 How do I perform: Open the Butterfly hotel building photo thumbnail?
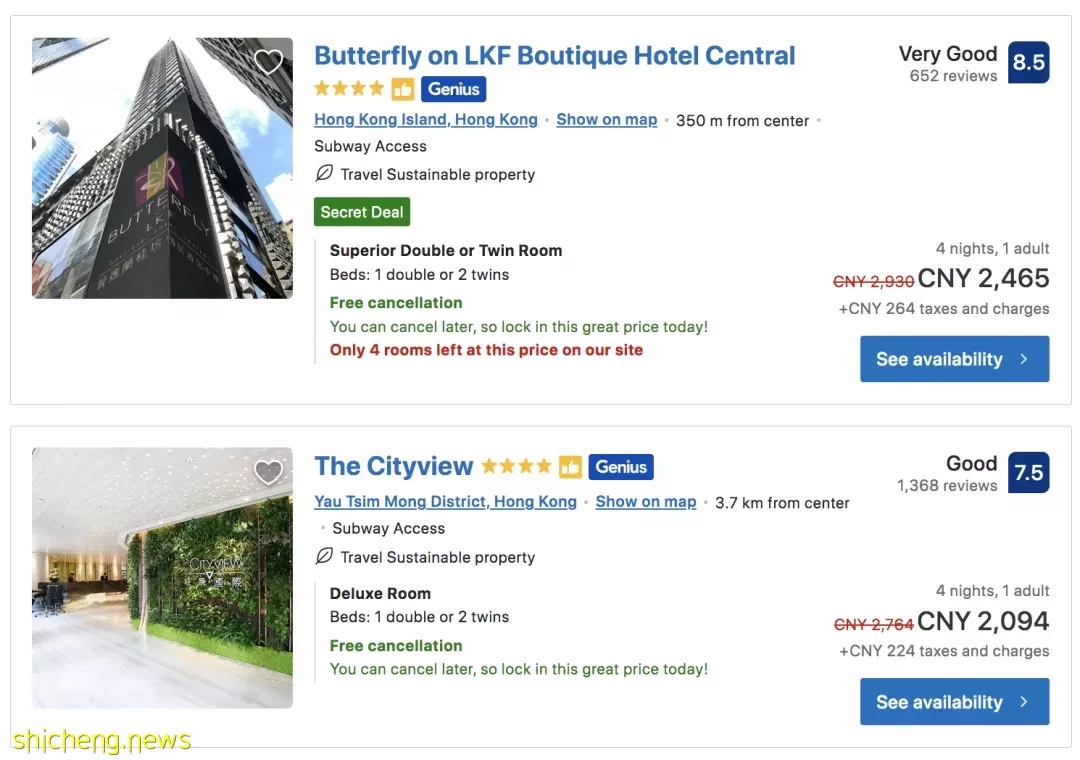163,168
